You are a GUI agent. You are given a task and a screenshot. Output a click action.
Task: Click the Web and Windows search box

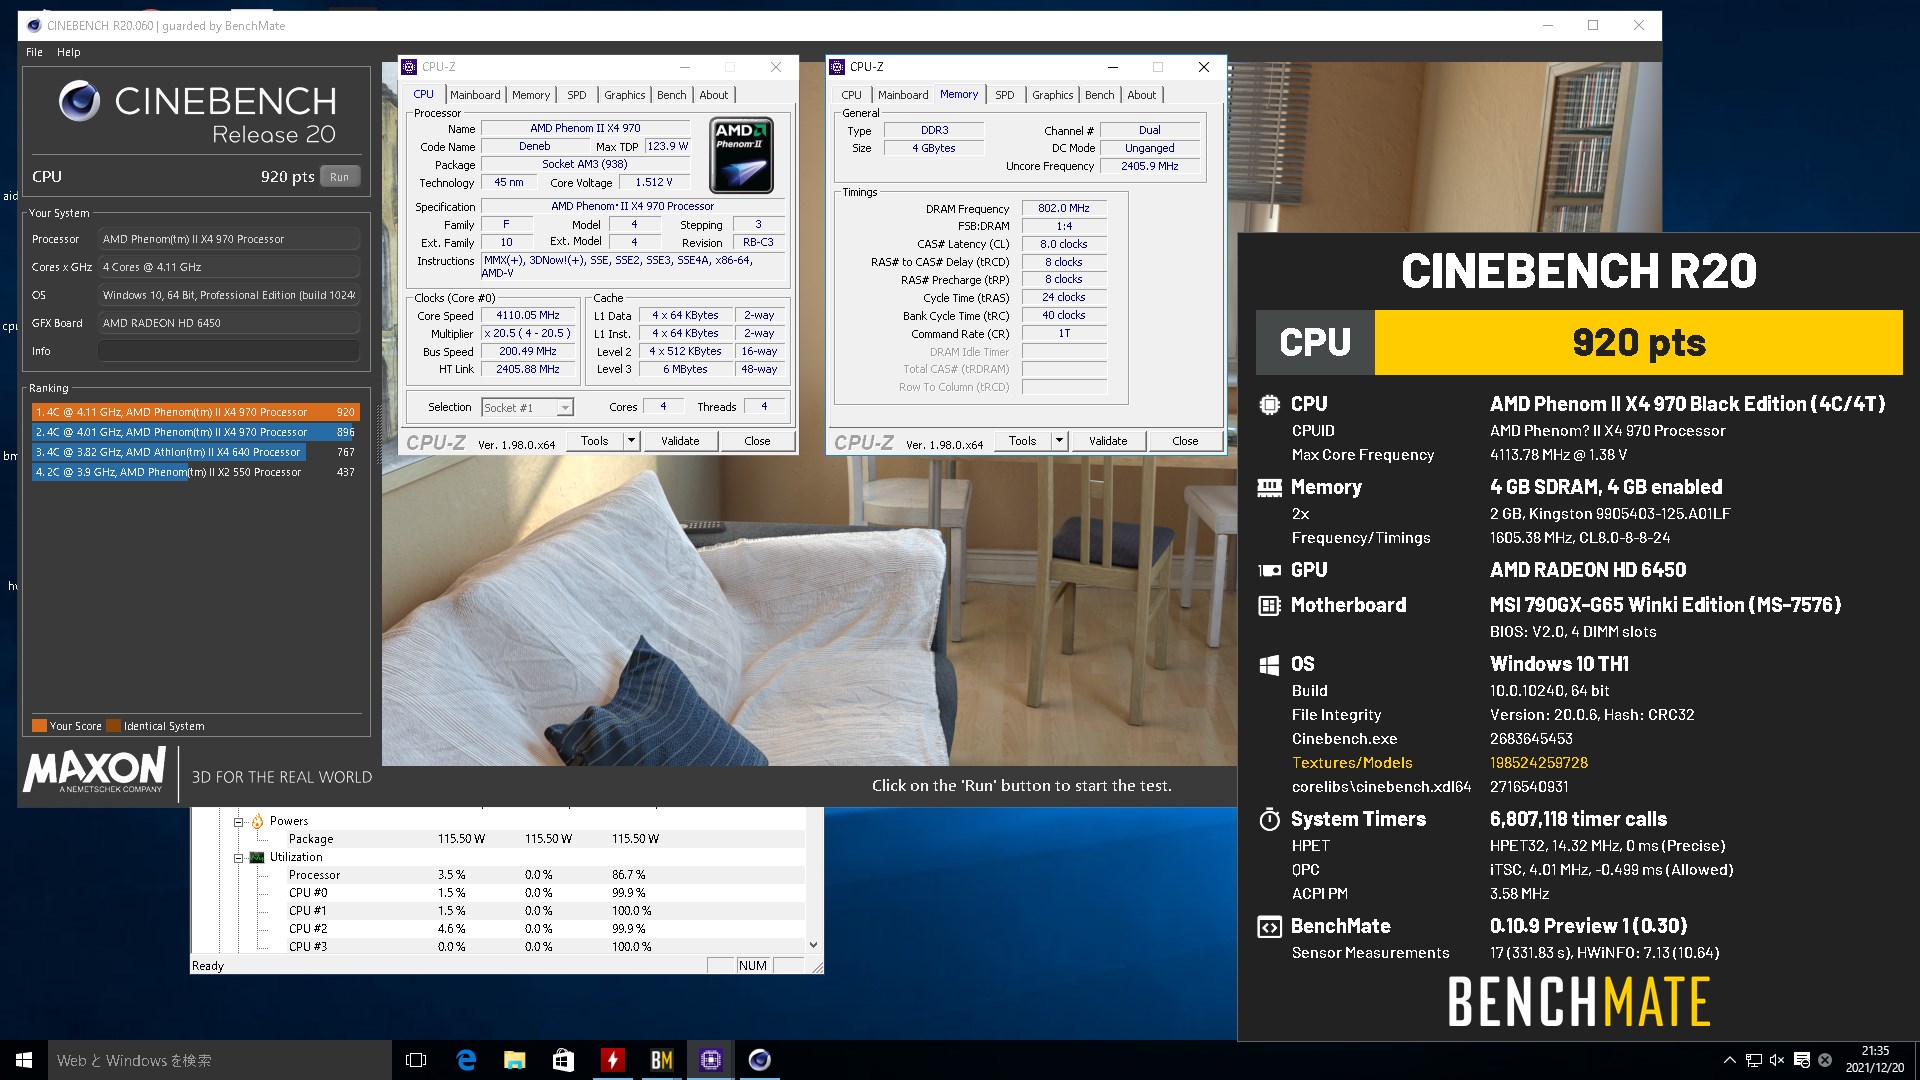220,1060
